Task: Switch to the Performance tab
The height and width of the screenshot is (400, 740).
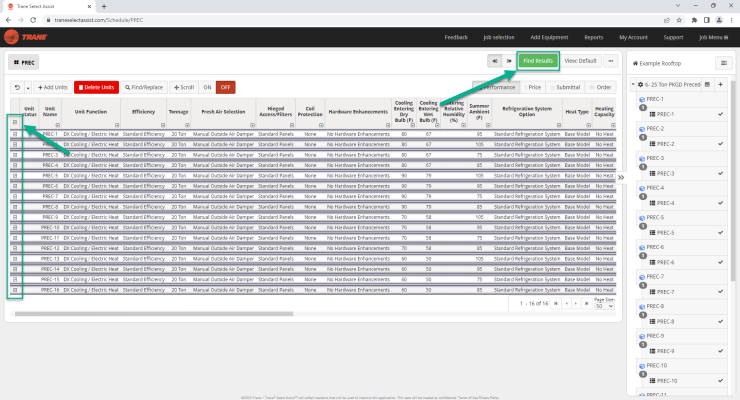Action: click(x=496, y=87)
